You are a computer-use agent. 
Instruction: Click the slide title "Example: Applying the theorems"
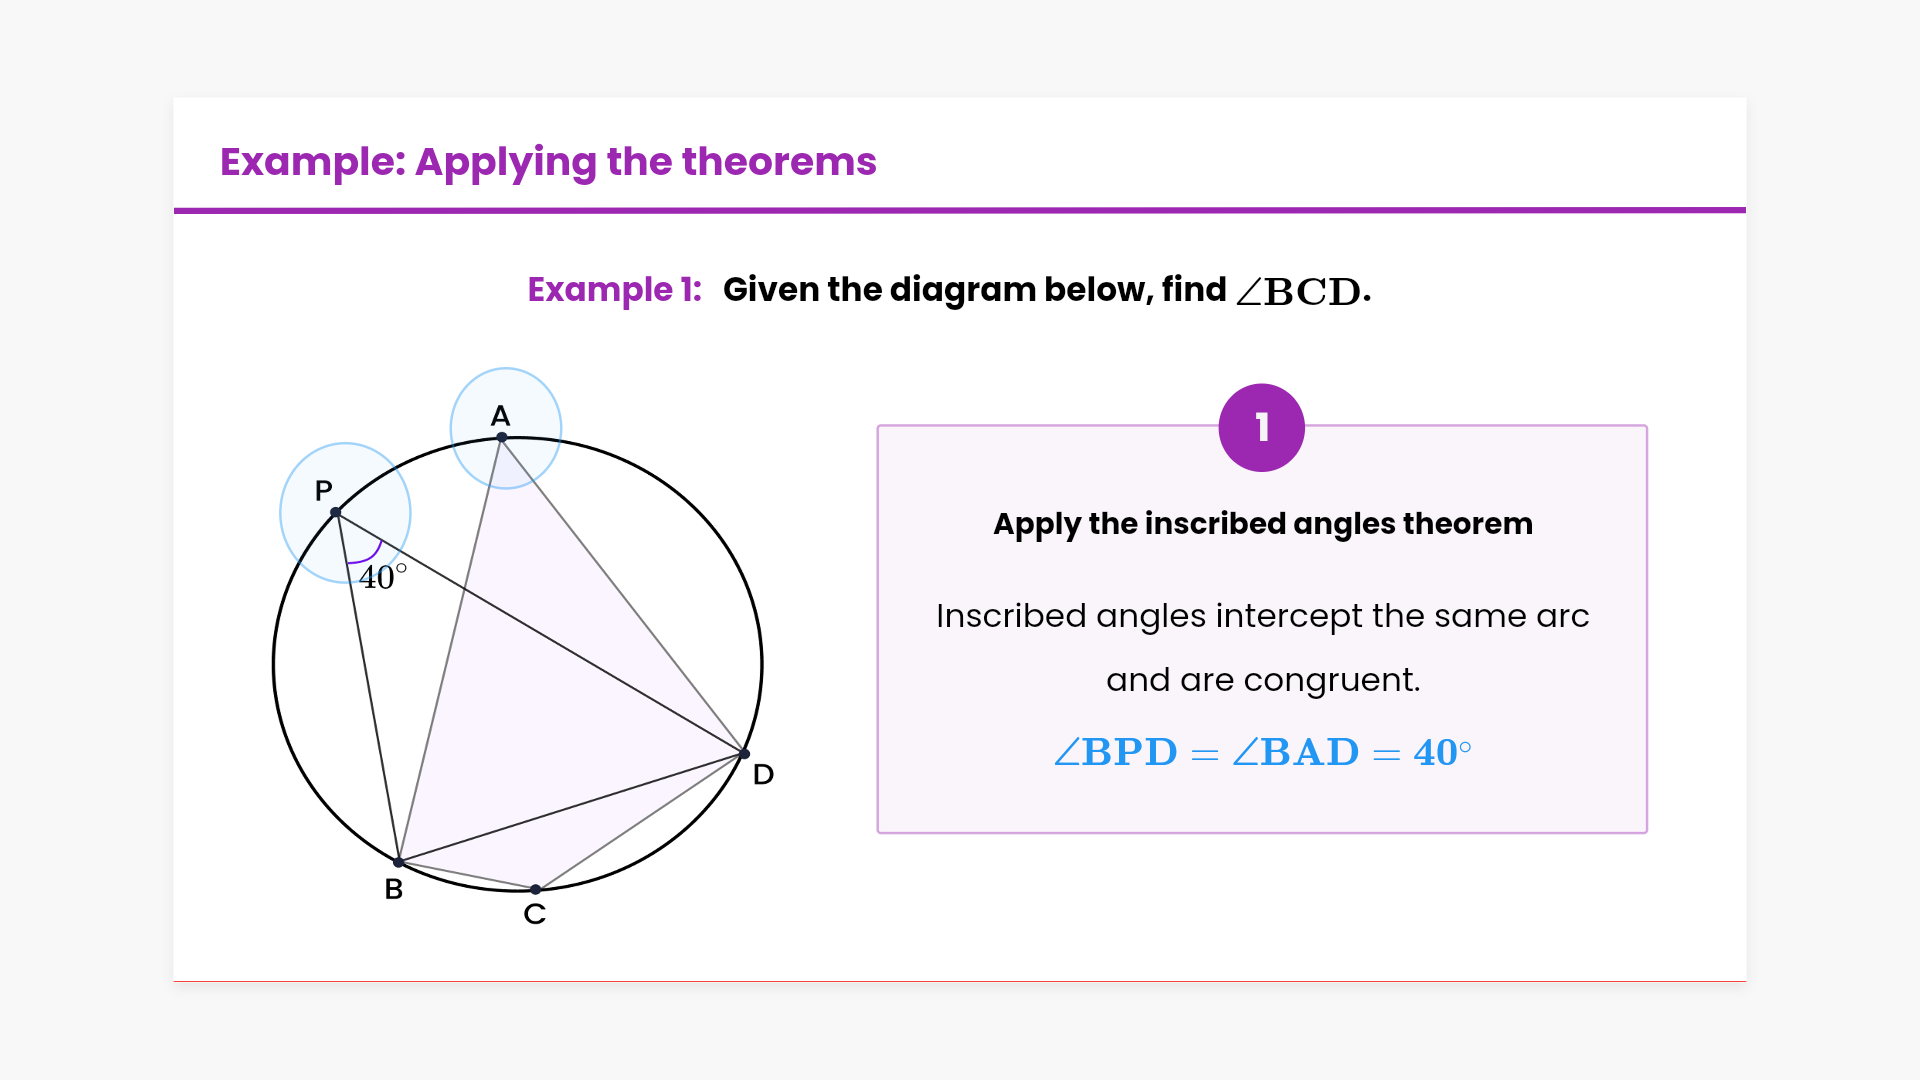pos(548,161)
